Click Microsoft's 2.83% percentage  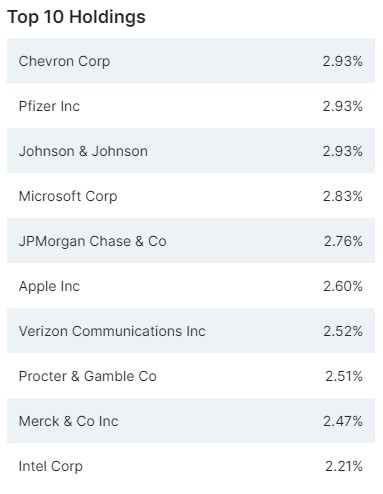point(343,196)
